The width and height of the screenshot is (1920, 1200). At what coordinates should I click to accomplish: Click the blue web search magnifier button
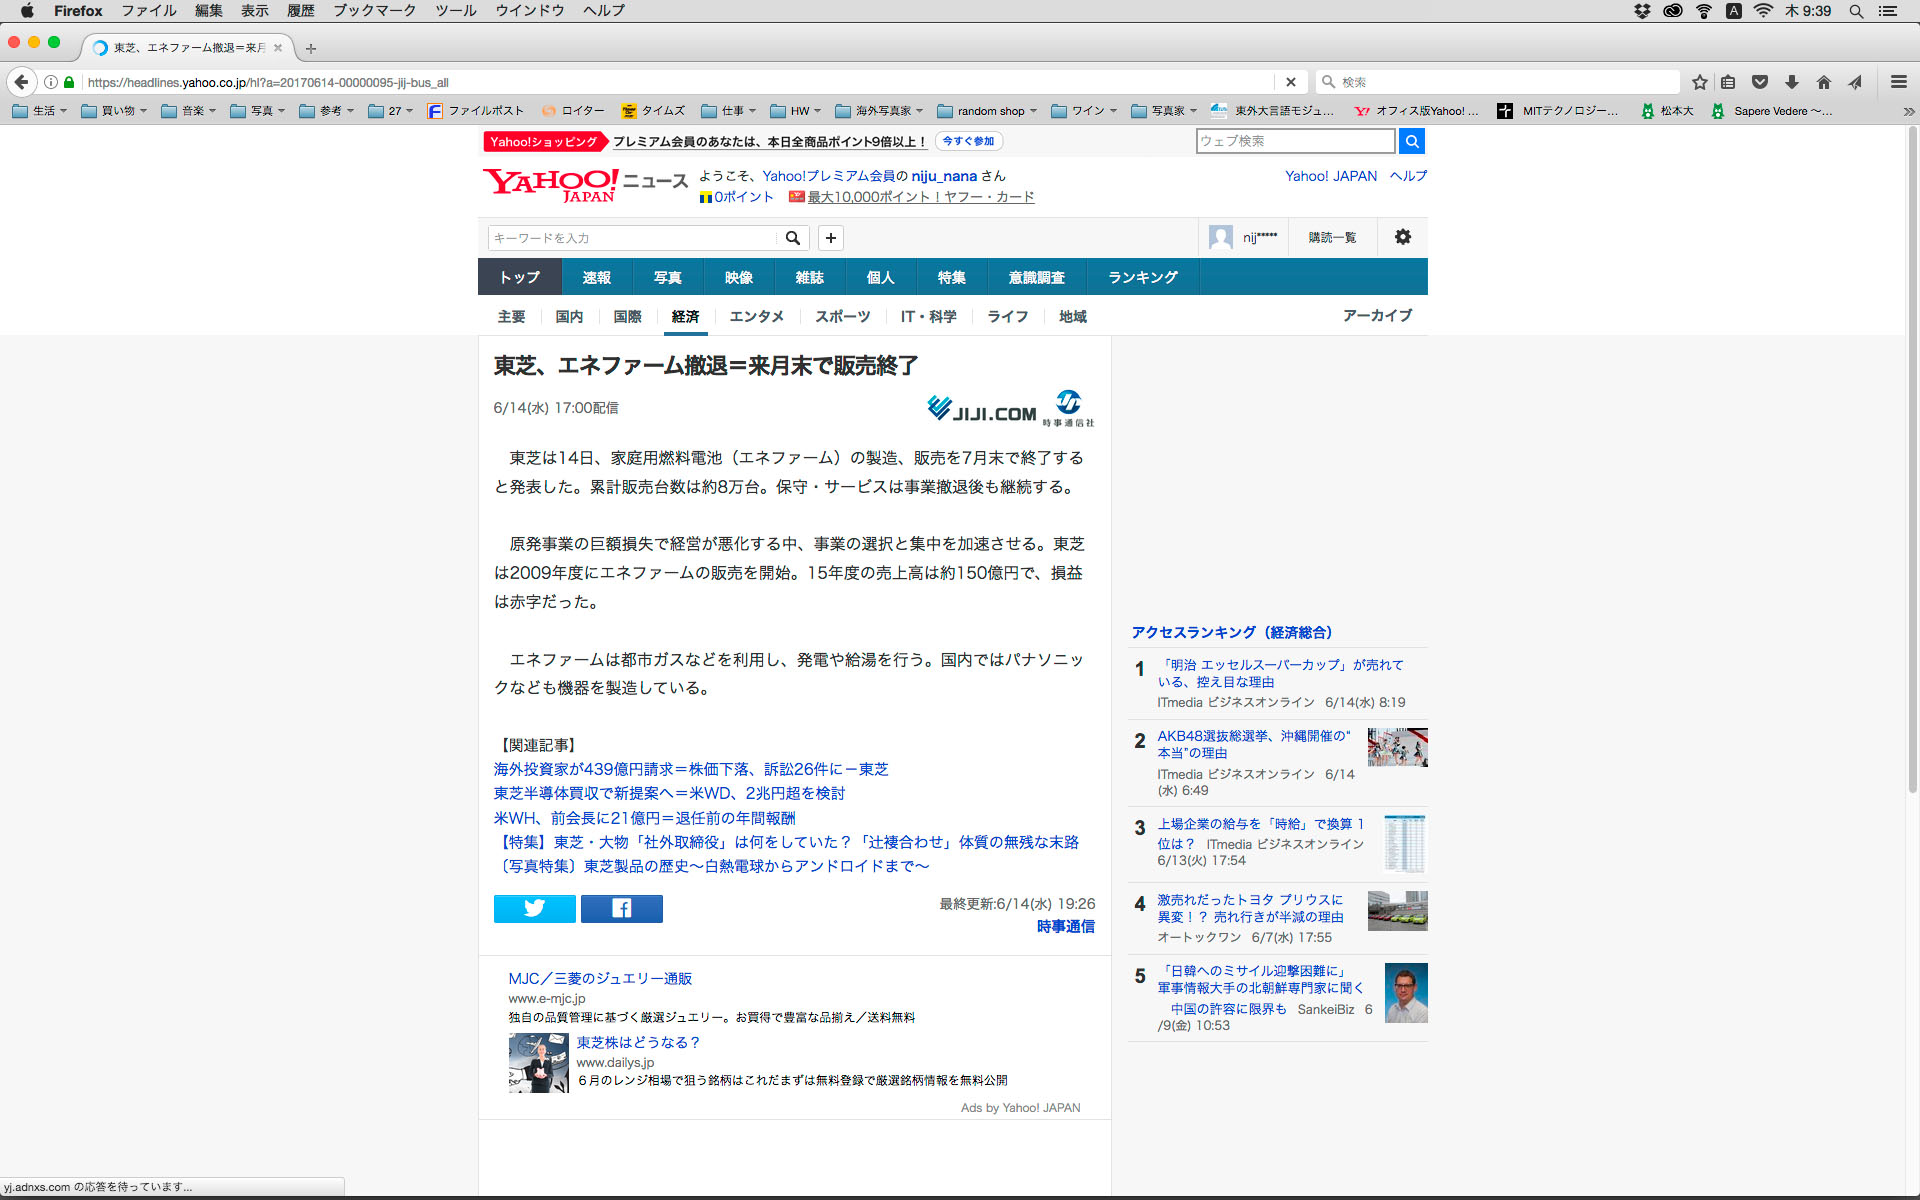point(1411,141)
